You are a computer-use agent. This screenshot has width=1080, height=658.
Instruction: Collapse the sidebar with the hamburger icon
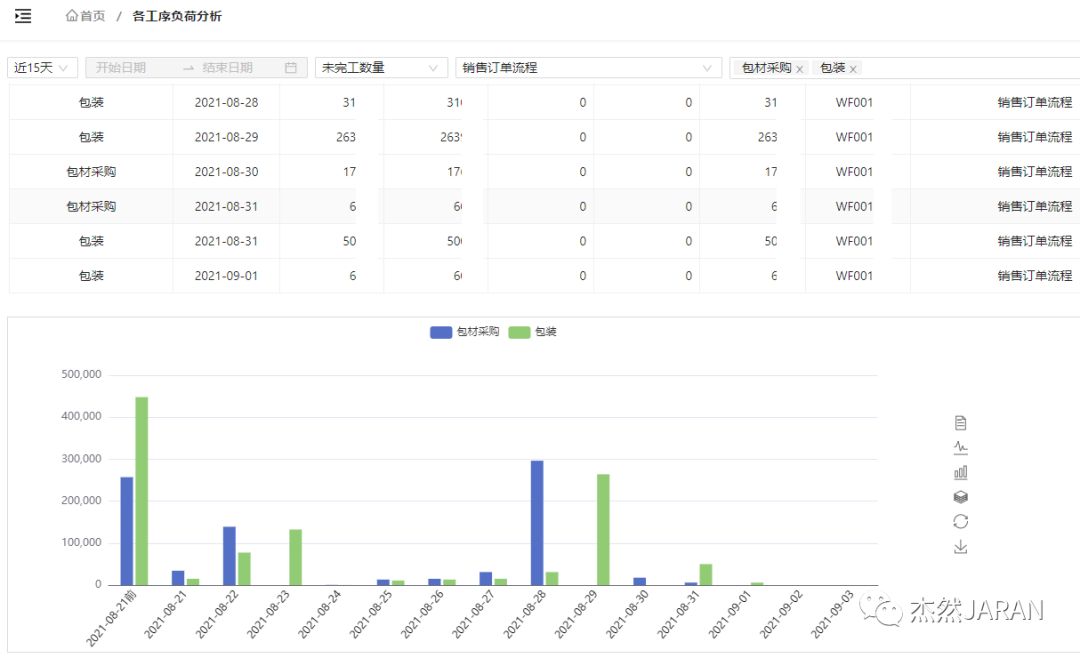(23, 16)
